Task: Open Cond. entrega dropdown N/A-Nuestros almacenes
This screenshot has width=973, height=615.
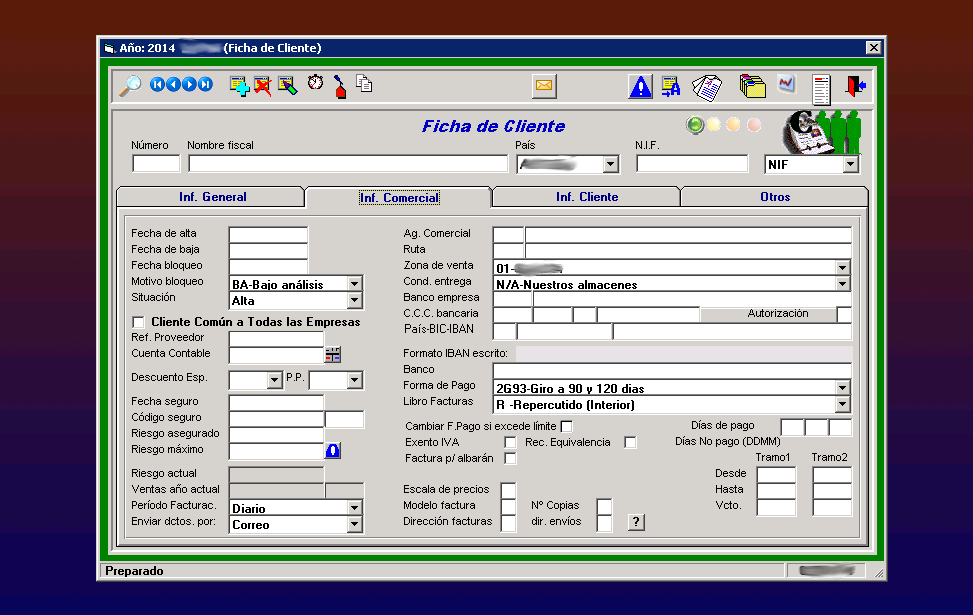Action: click(x=842, y=284)
